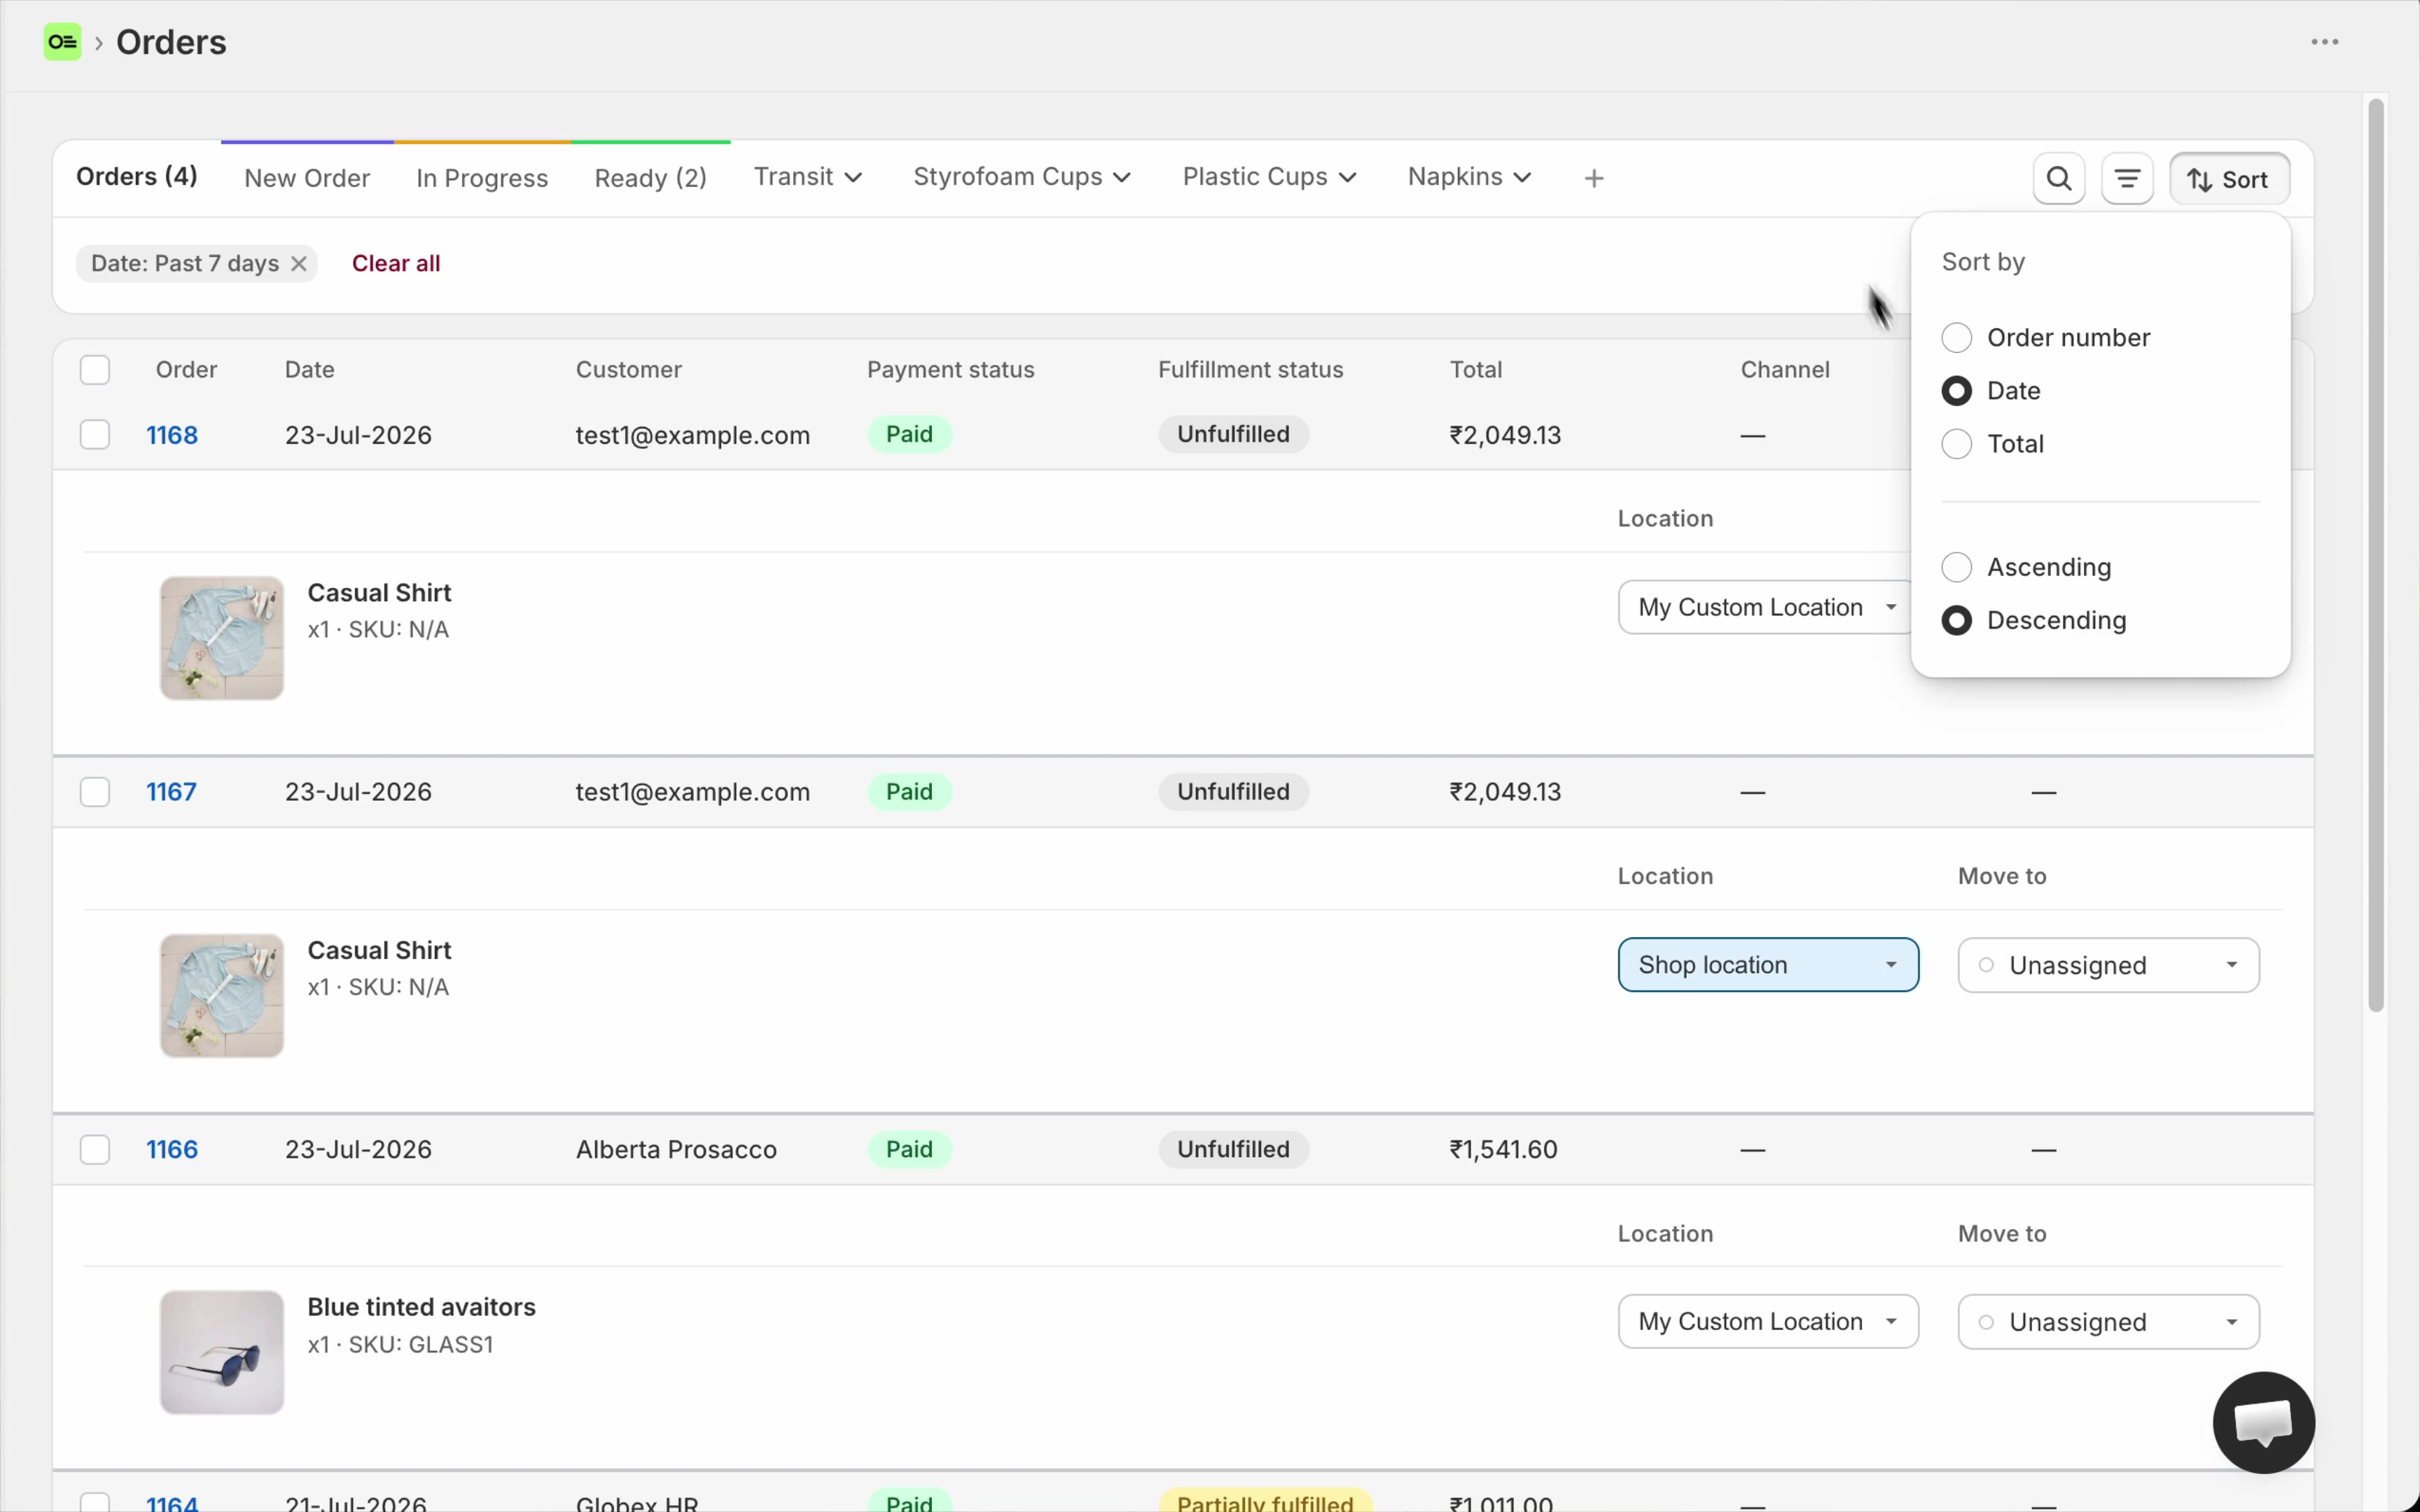Switch to the Ready (2) tab
The width and height of the screenshot is (2420, 1512).
[651, 178]
